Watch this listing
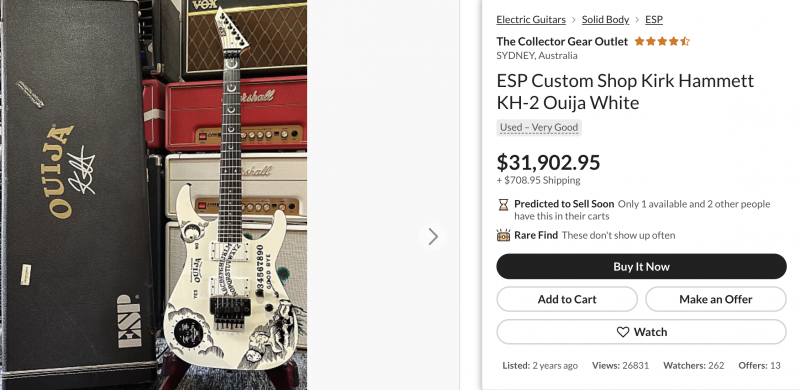This screenshot has height=390, width=800. coord(641,332)
